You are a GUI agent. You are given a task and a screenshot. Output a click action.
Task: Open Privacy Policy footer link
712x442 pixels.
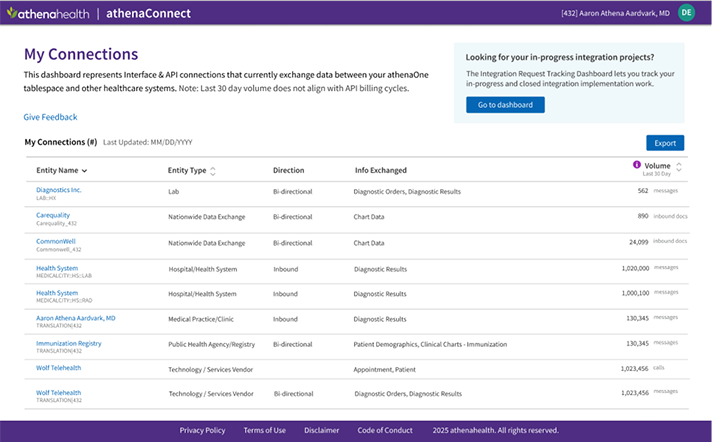(x=202, y=430)
